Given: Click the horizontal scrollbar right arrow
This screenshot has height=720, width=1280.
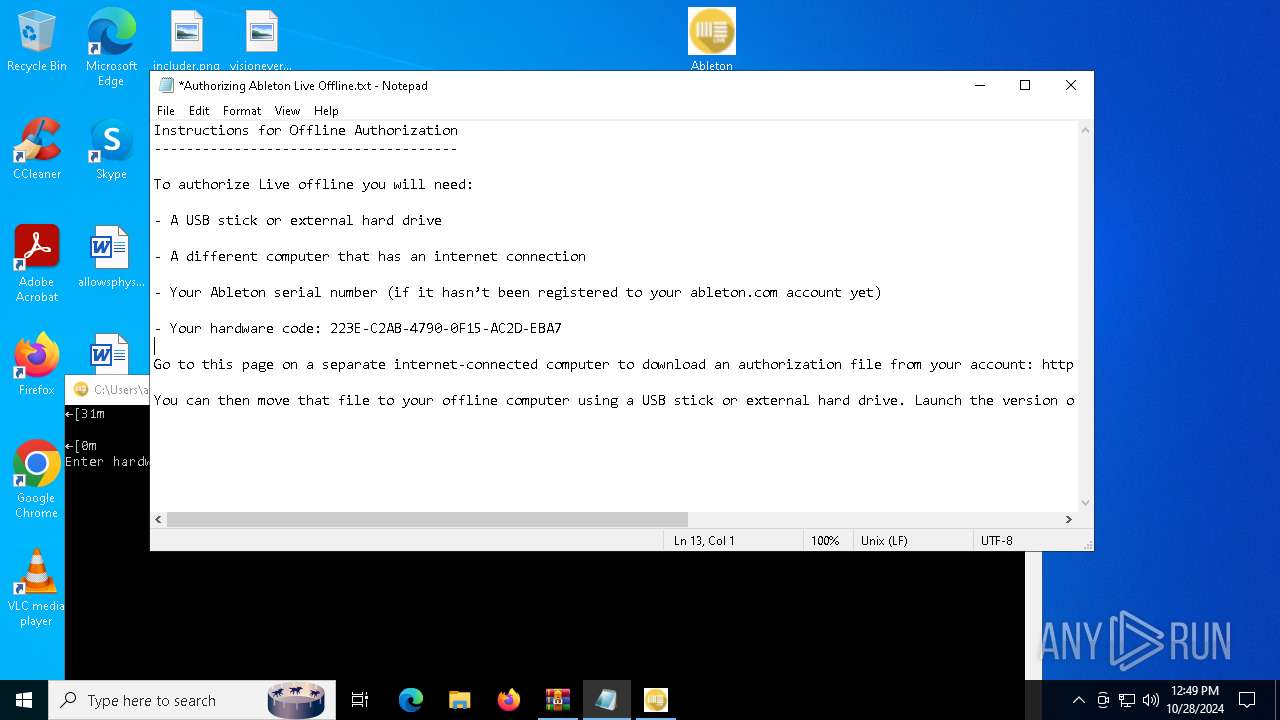Looking at the screenshot, I should click(1068, 520).
